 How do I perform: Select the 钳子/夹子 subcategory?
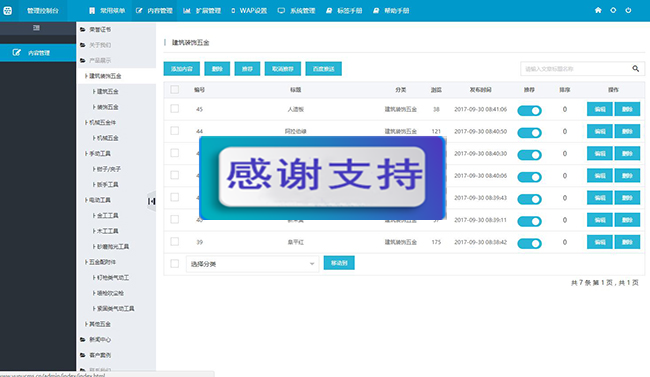coord(107,169)
